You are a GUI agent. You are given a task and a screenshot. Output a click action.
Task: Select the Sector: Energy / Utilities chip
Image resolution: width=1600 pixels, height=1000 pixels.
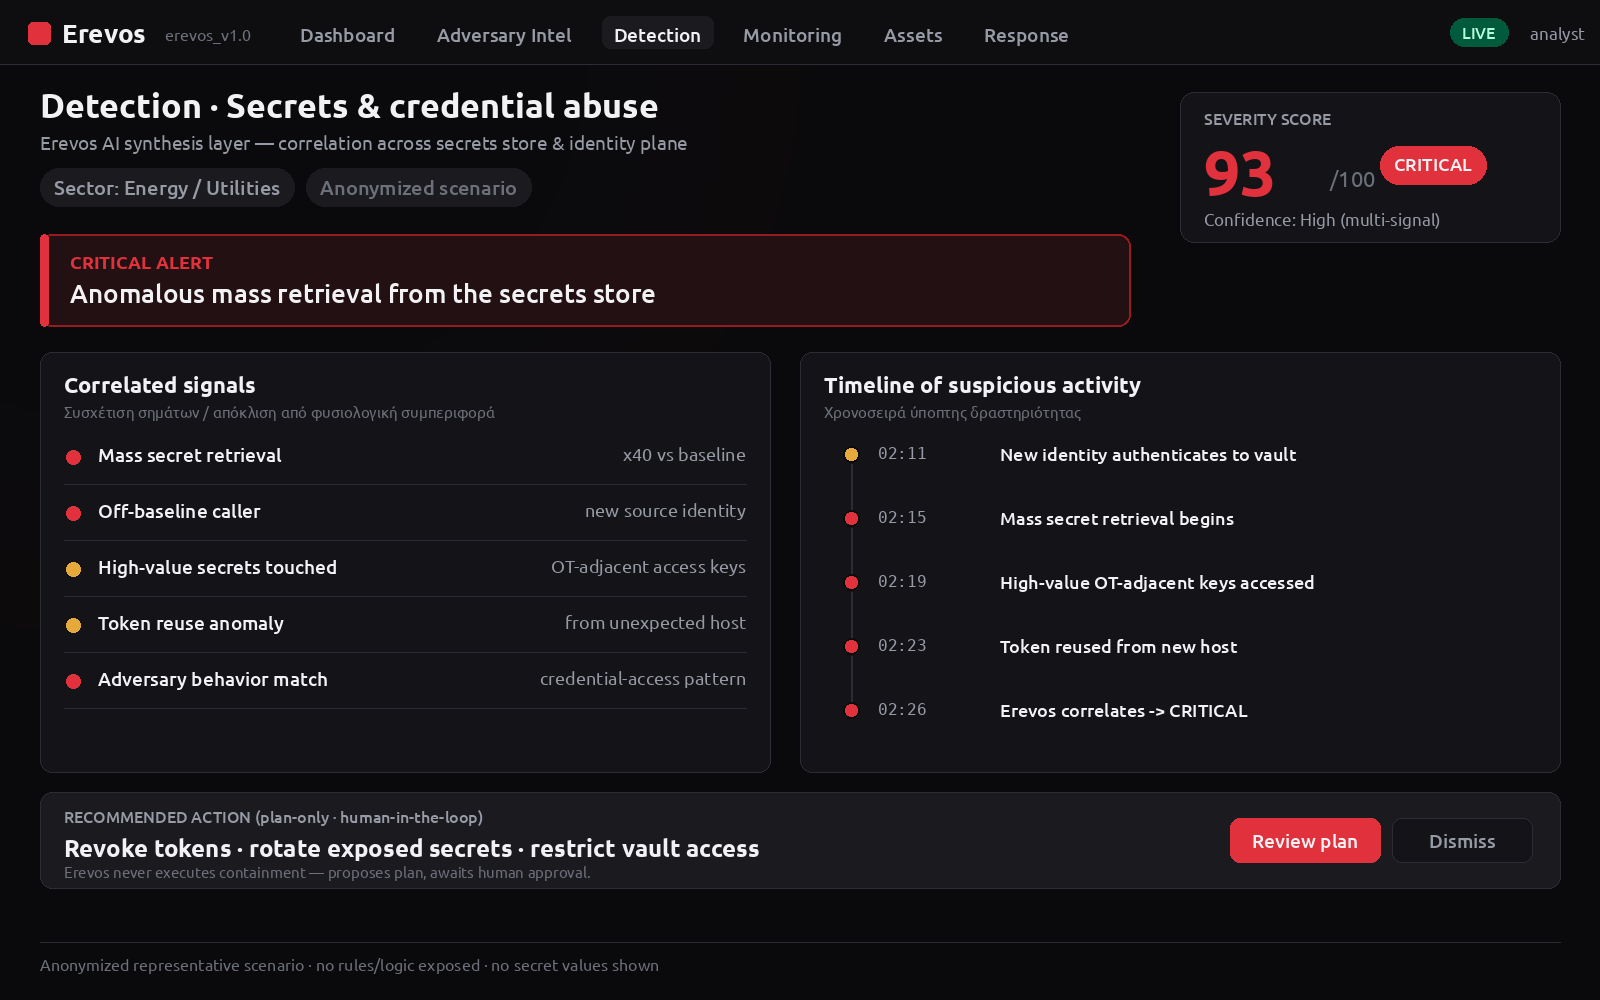pos(167,188)
